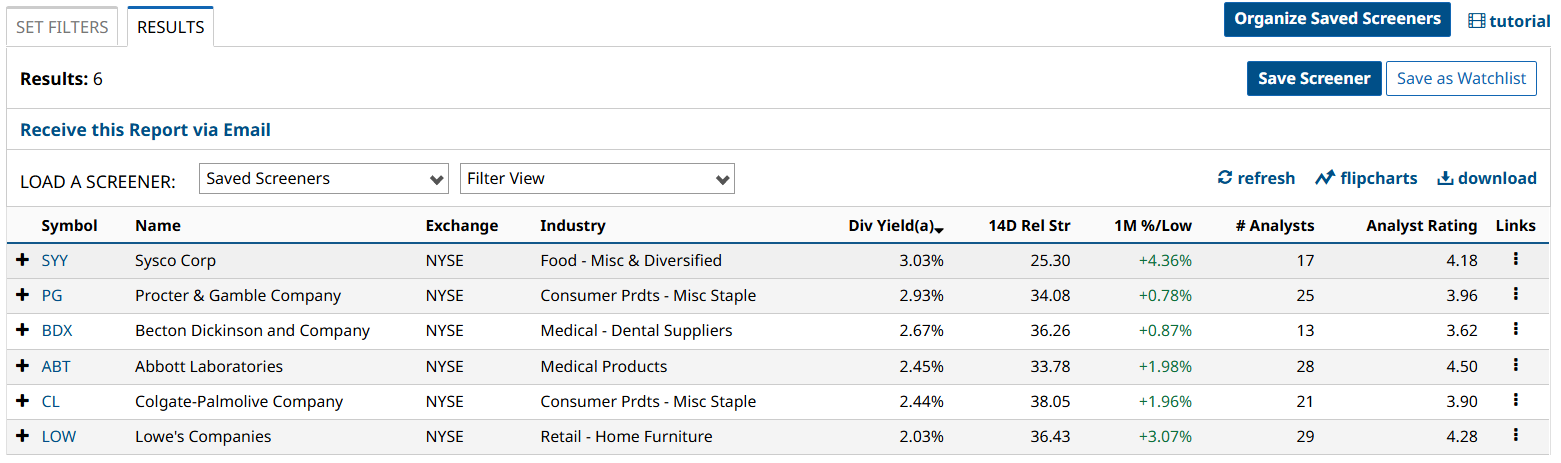Switch to the SET FILTERS tab
This screenshot has width=1561, height=463.
[x=62, y=27]
